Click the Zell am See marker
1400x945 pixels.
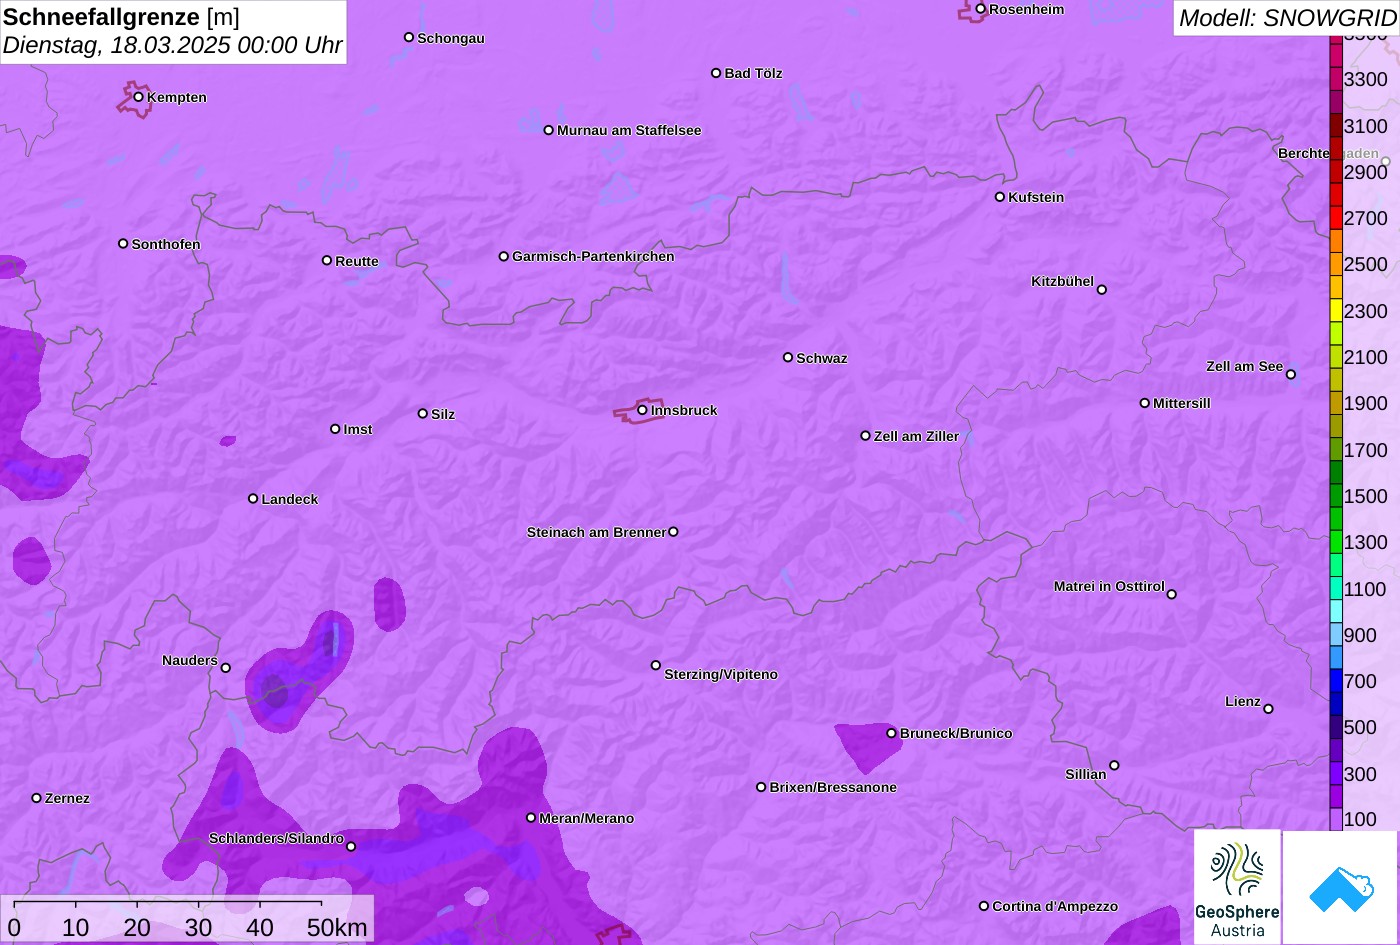click(1291, 375)
